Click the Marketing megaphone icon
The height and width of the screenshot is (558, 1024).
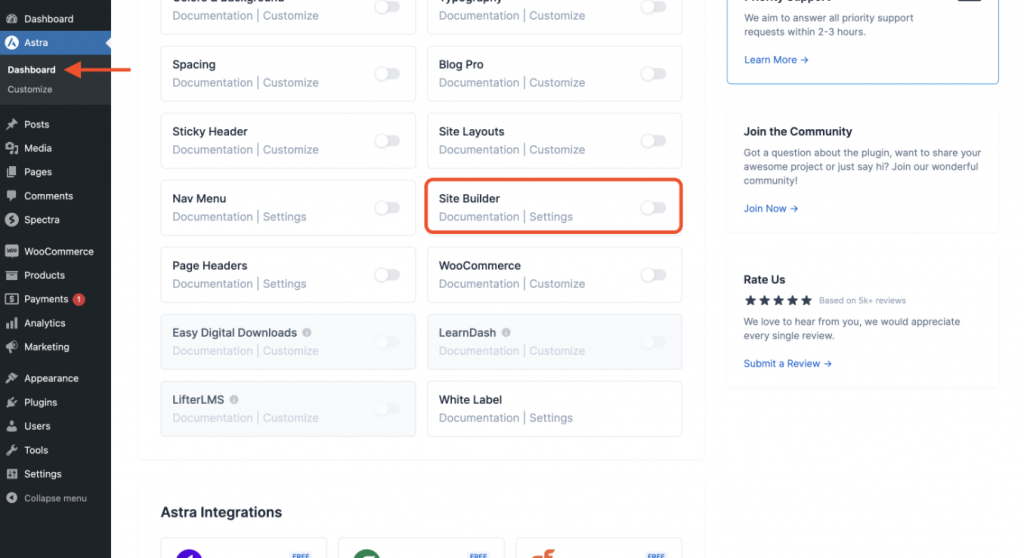(12, 347)
